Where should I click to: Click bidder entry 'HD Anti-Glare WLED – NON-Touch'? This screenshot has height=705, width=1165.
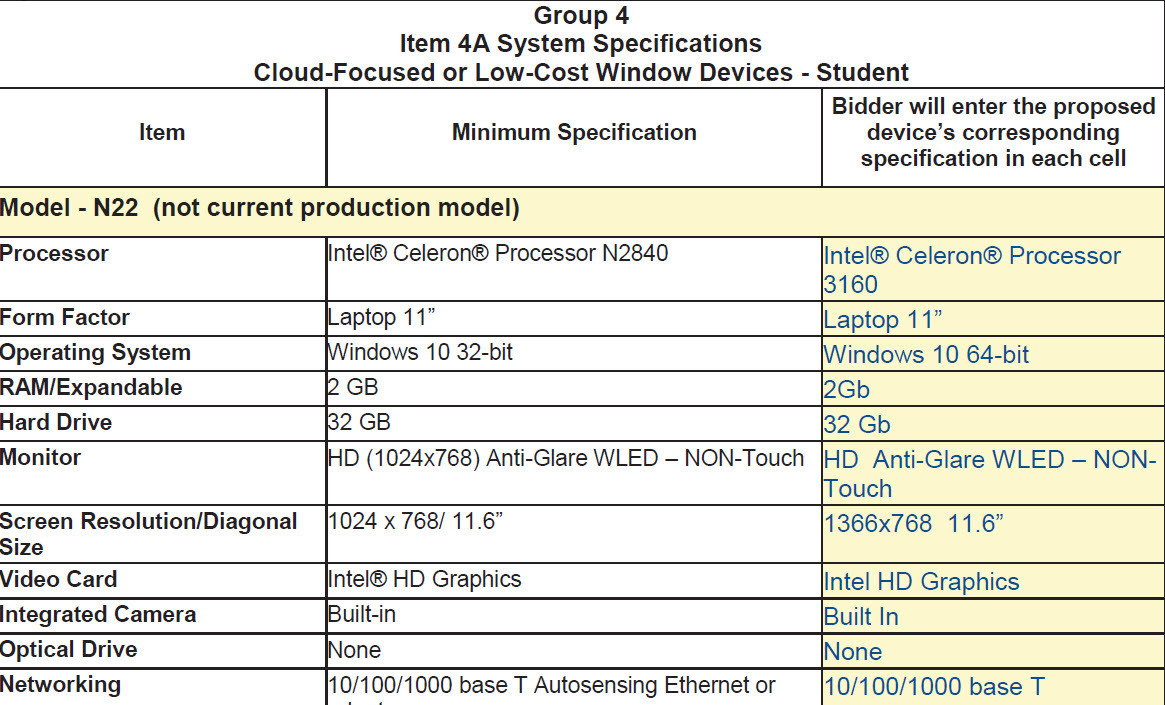(990, 474)
